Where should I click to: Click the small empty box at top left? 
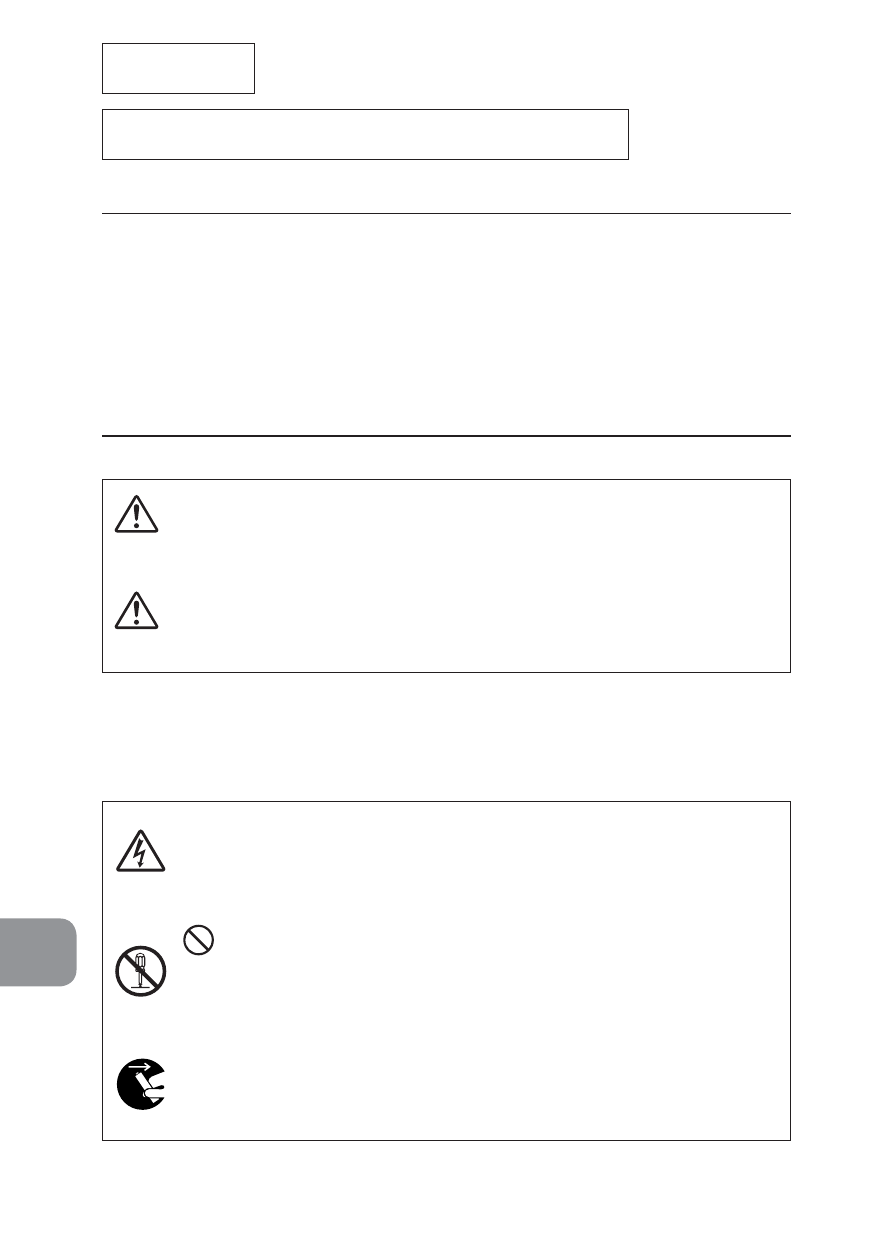pos(178,68)
